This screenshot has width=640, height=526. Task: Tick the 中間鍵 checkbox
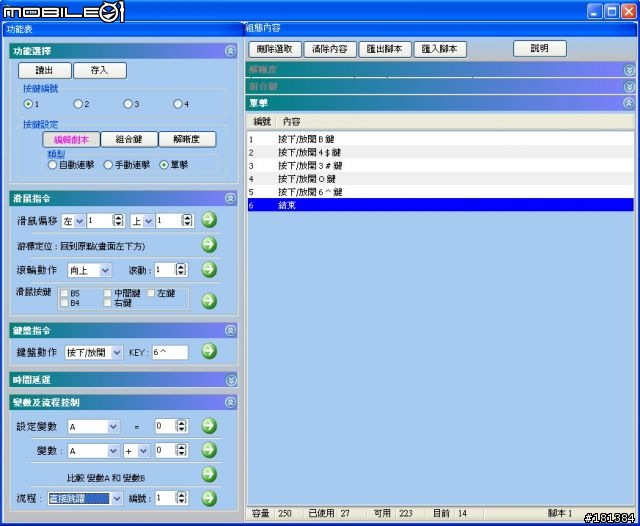pos(107,293)
